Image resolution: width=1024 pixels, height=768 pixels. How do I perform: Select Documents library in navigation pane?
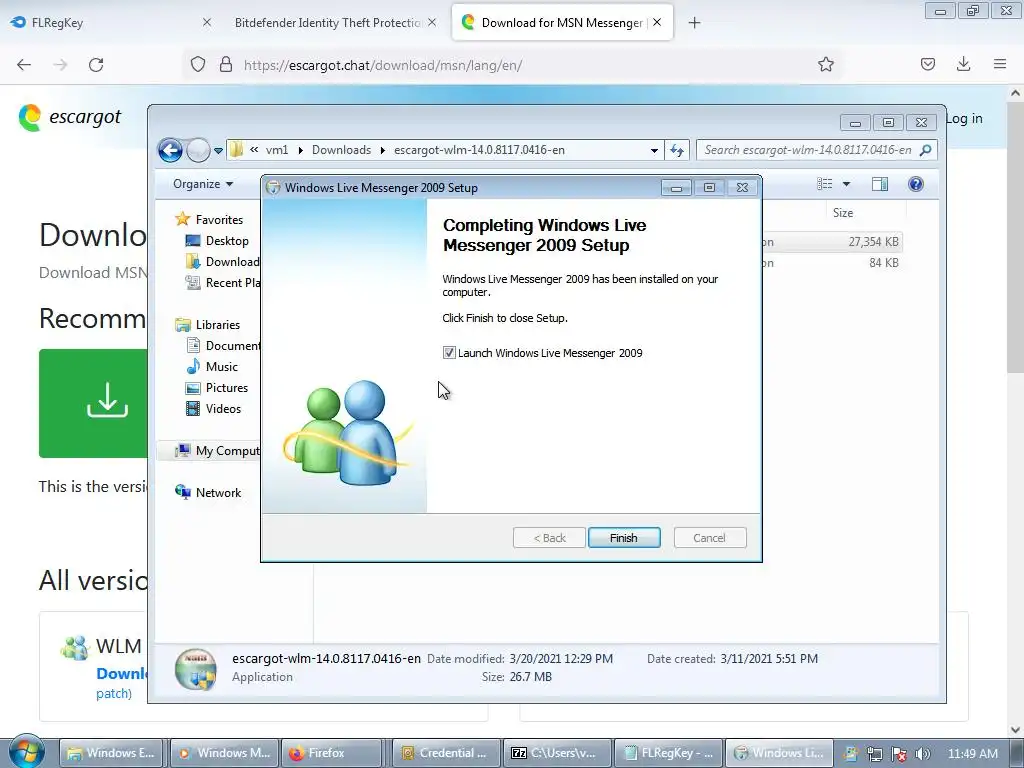(x=223, y=345)
